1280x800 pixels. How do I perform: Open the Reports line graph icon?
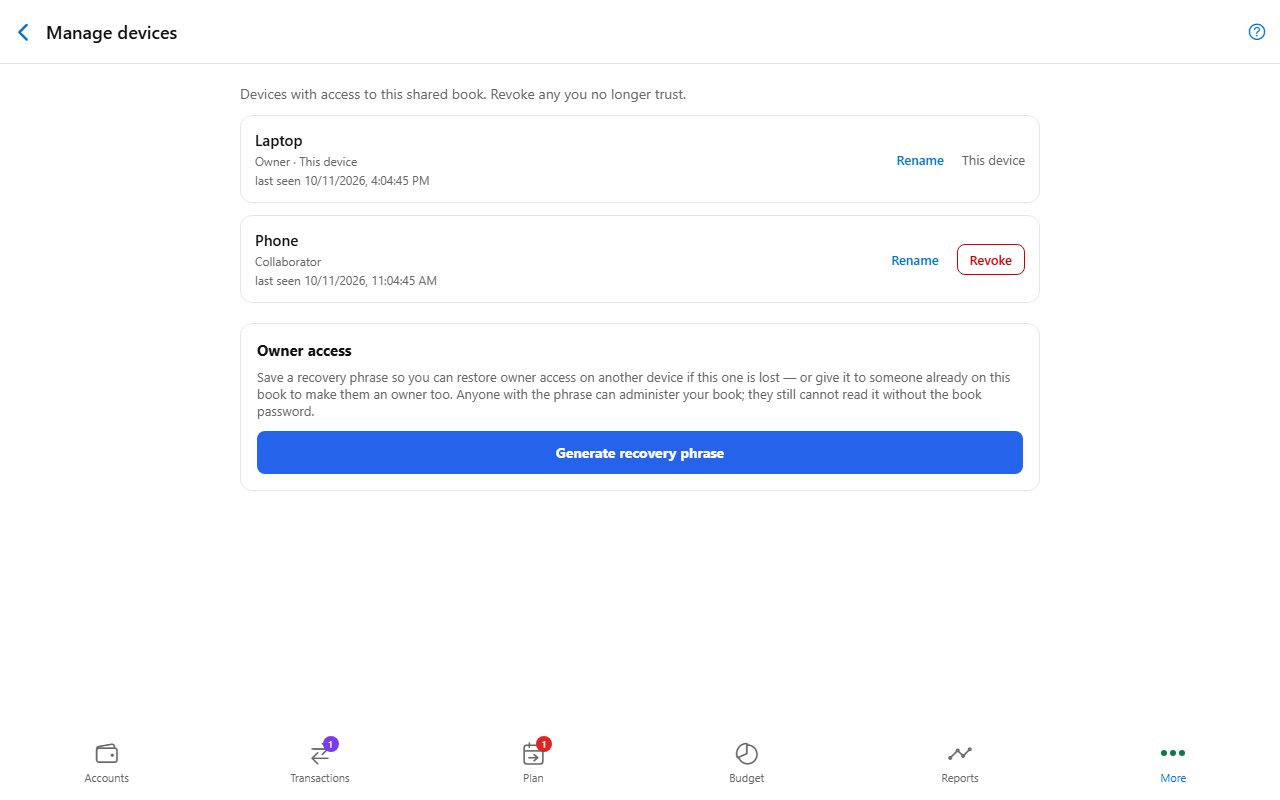tap(960, 753)
